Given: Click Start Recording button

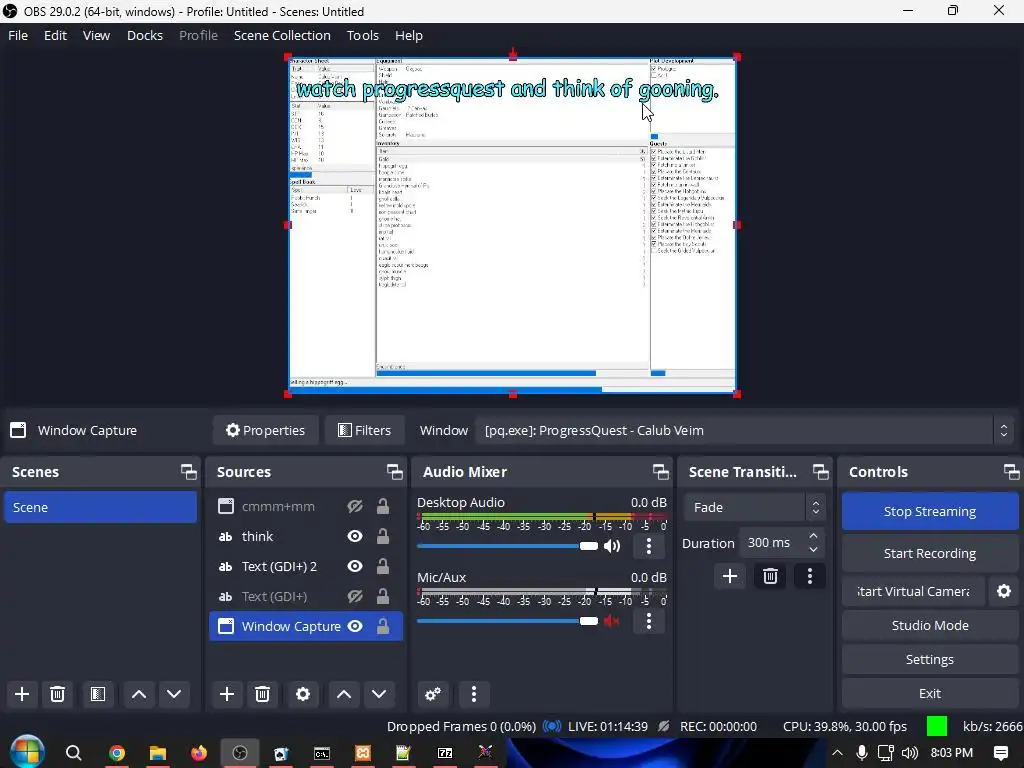Looking at the screenshot, I should 929,553.
